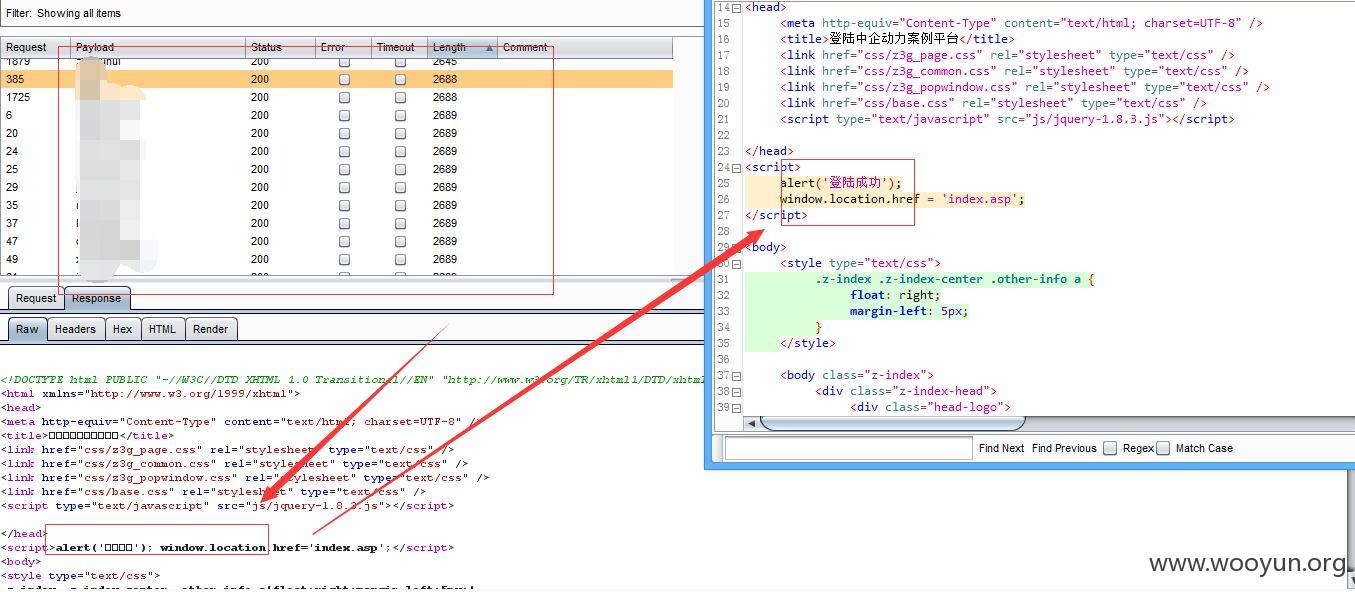The image size is (1355, 592).
Task: Select request number 25 row
Action: click(336, 169)
